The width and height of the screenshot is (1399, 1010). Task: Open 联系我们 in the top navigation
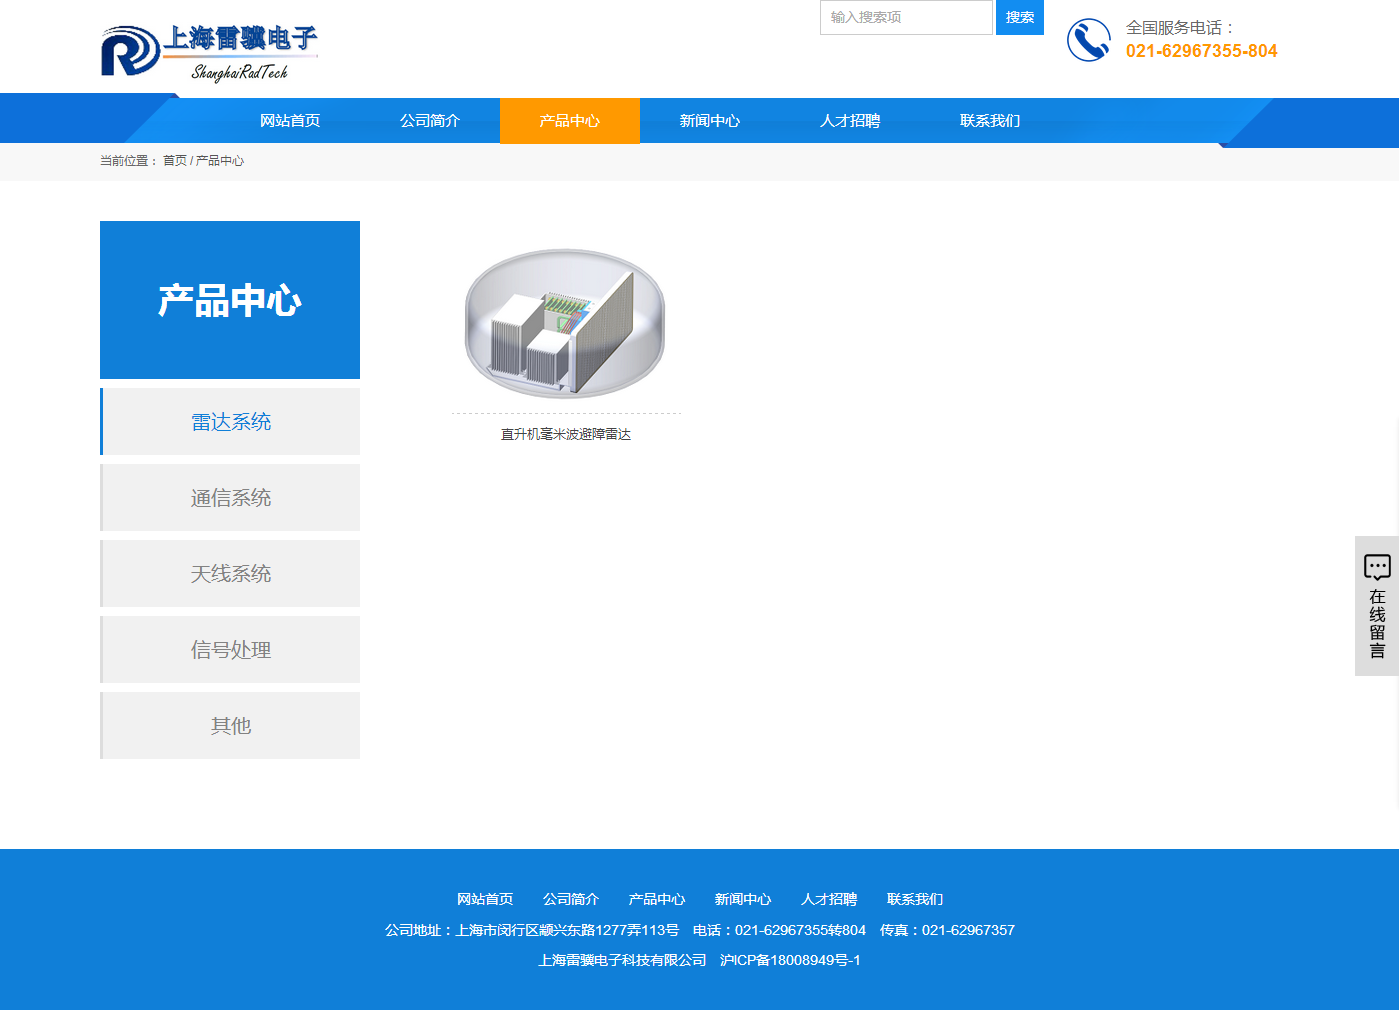pos(990,121)
